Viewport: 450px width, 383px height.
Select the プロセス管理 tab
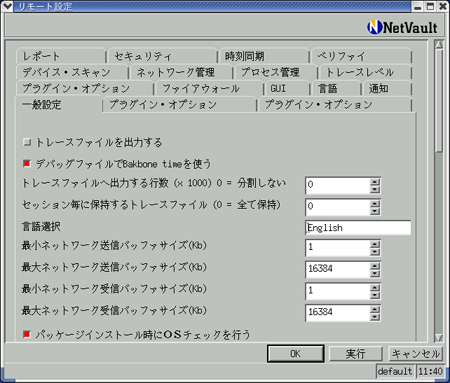[x=276, y=72]
